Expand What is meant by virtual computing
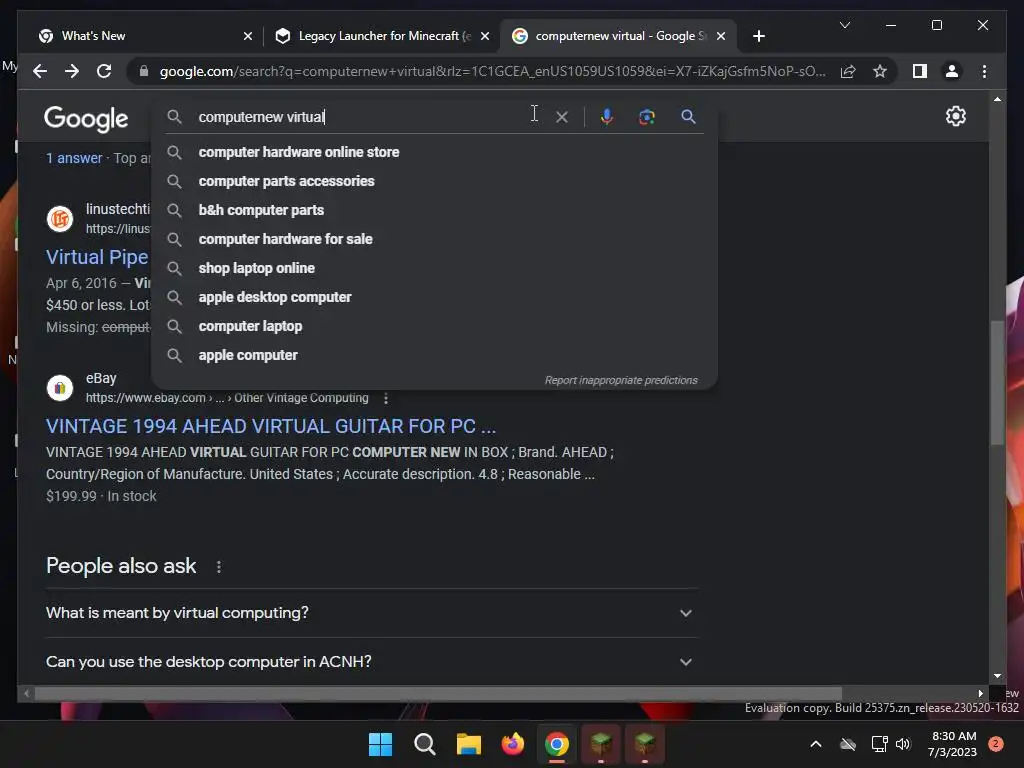The image size is (1024, 768). point(371,613)
